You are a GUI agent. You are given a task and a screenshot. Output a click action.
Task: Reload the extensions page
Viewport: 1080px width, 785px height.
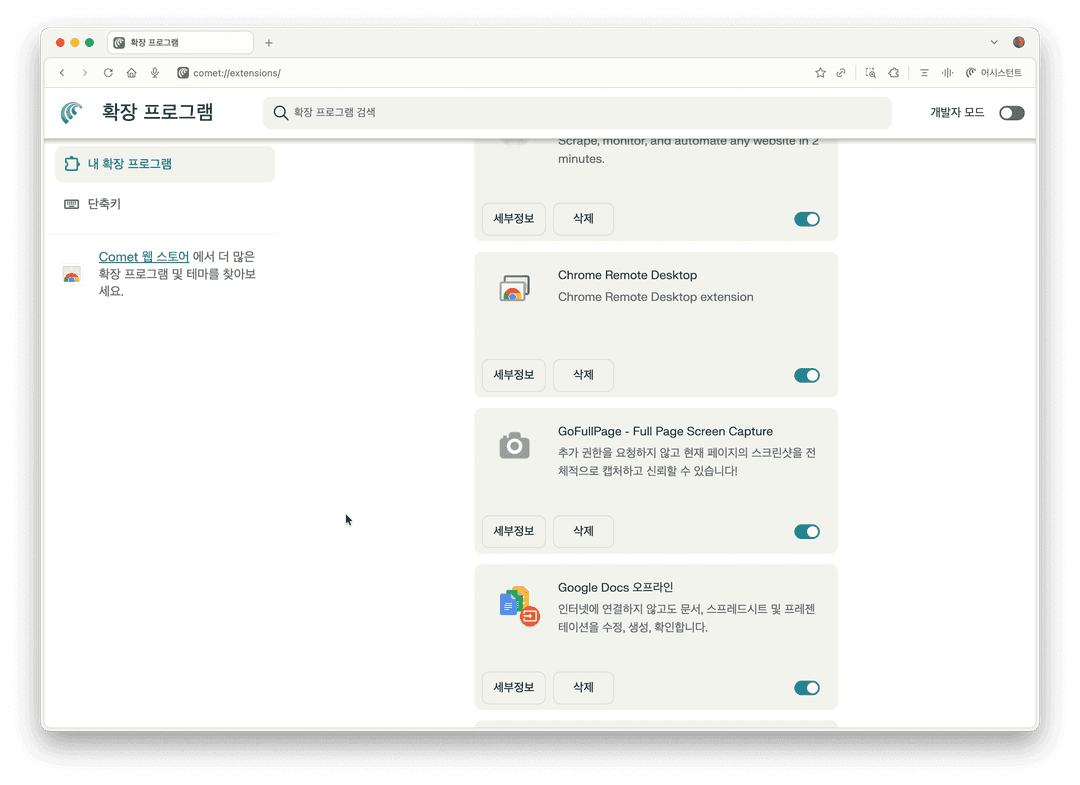pyautogui.click(x=108, y=73)
